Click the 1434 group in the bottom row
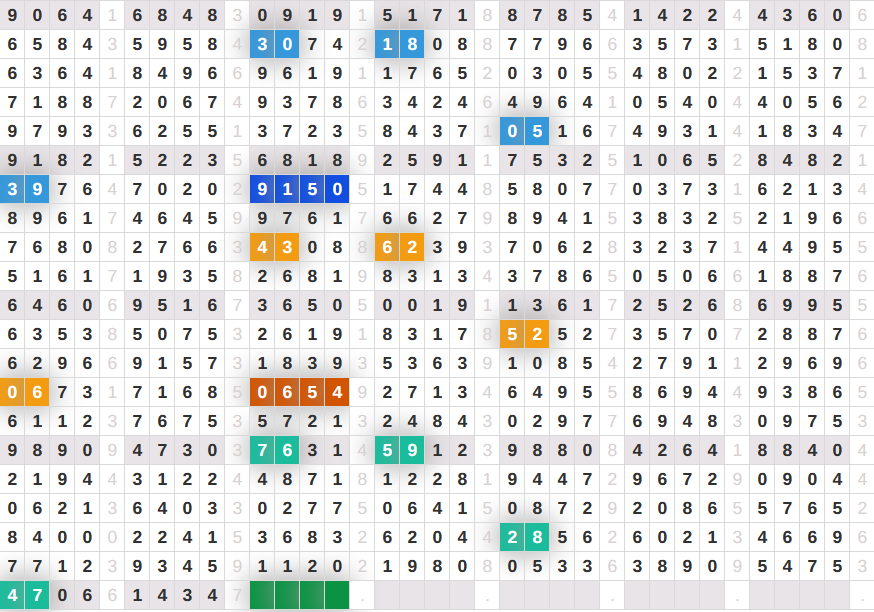The height and width of the screenshot is (612, 874). [x=174, y=595]
